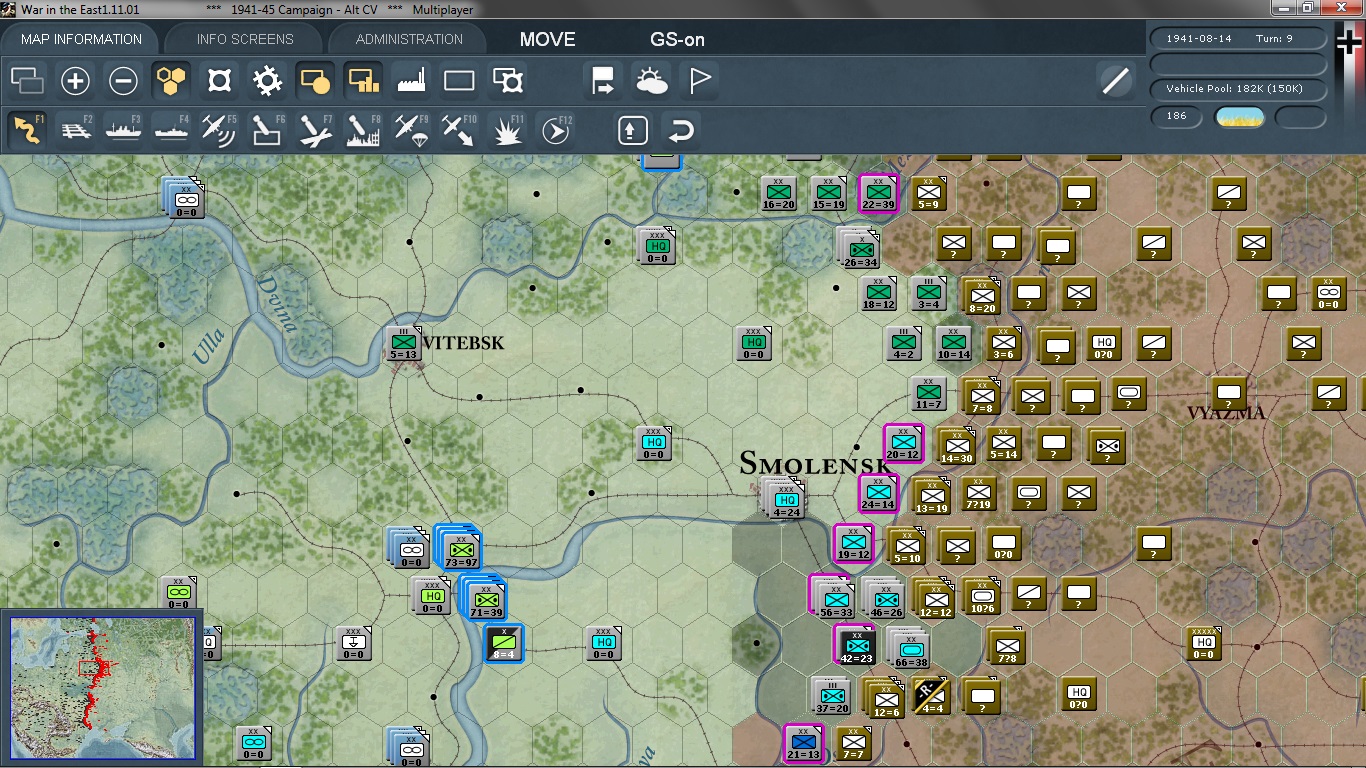Screen dimensions: 1366x768
Task: Select the F7 bomb airfield icon
Action: pyautogui.click(x=315, y=130)
